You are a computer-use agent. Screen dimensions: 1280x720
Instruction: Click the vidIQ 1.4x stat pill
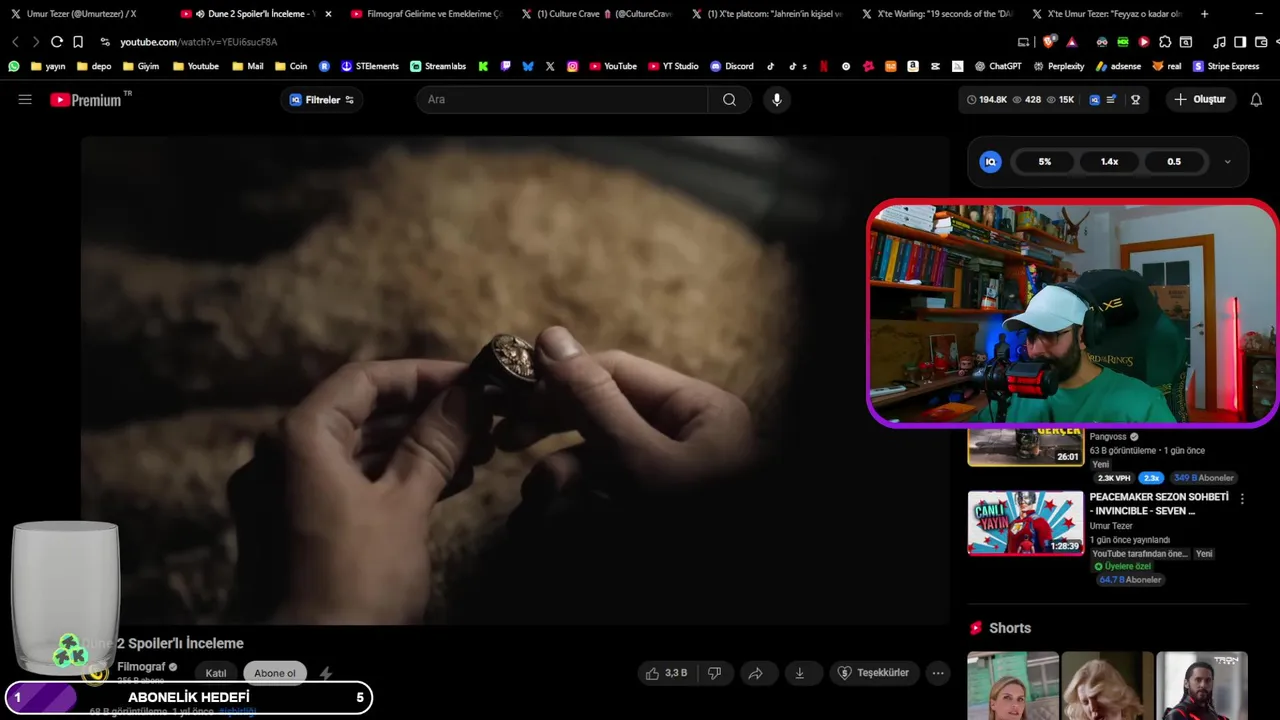click(x=1110, y=162)
